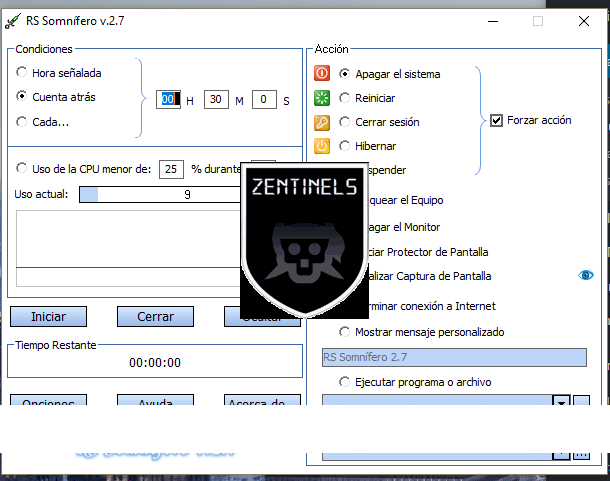610x481 pixels.
Task: Click the Cerrar button
Action: click(155, 316)
